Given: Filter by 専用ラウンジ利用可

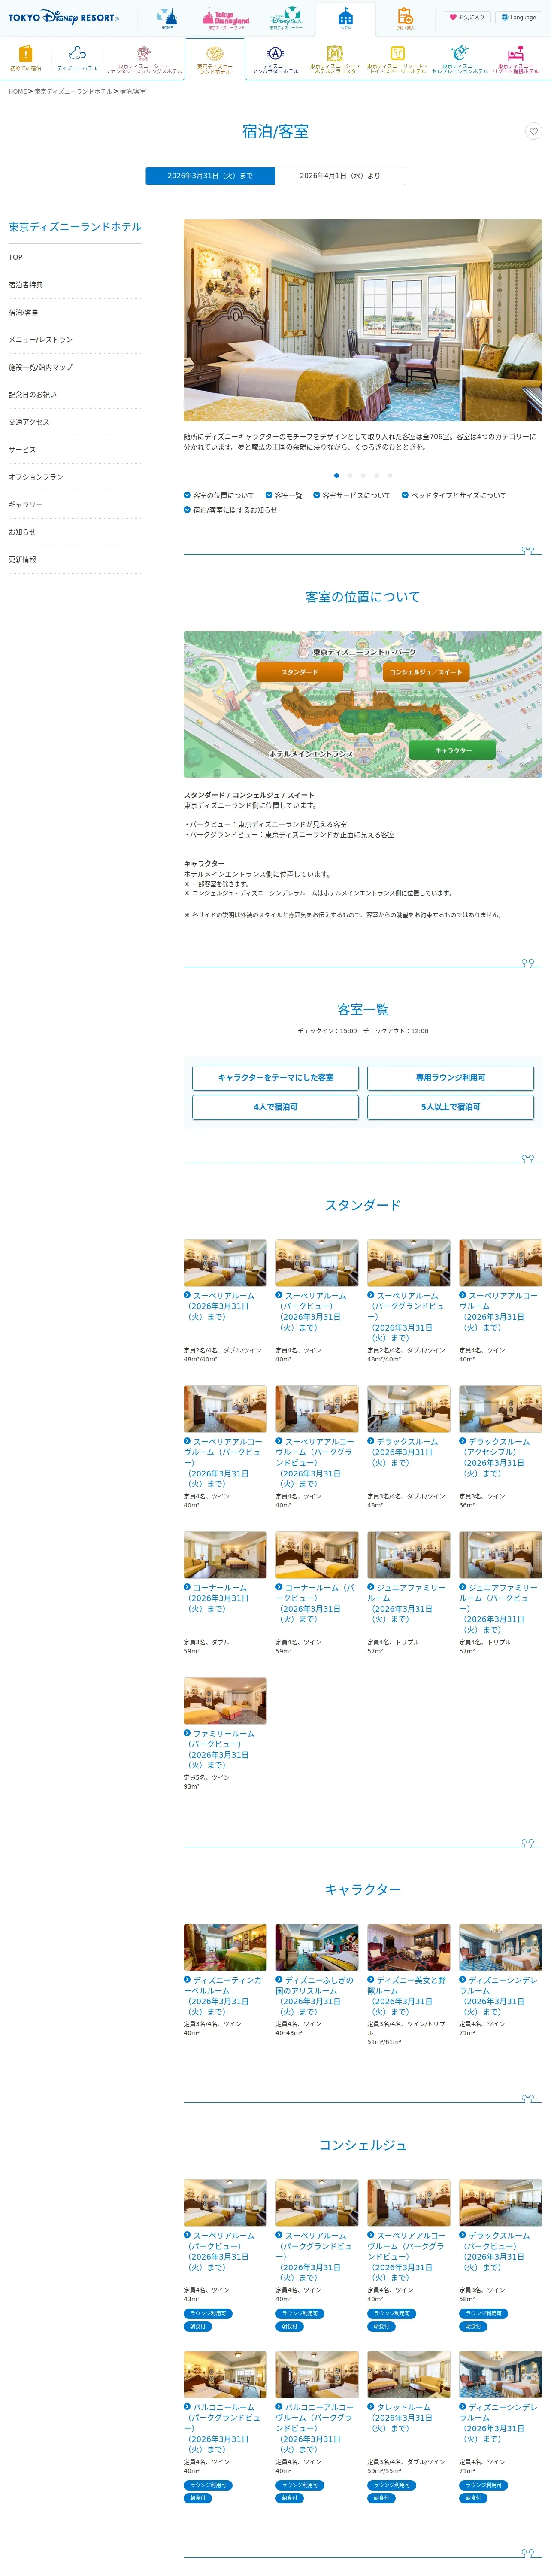Looking at the screenshot, I should (450, 1078).
